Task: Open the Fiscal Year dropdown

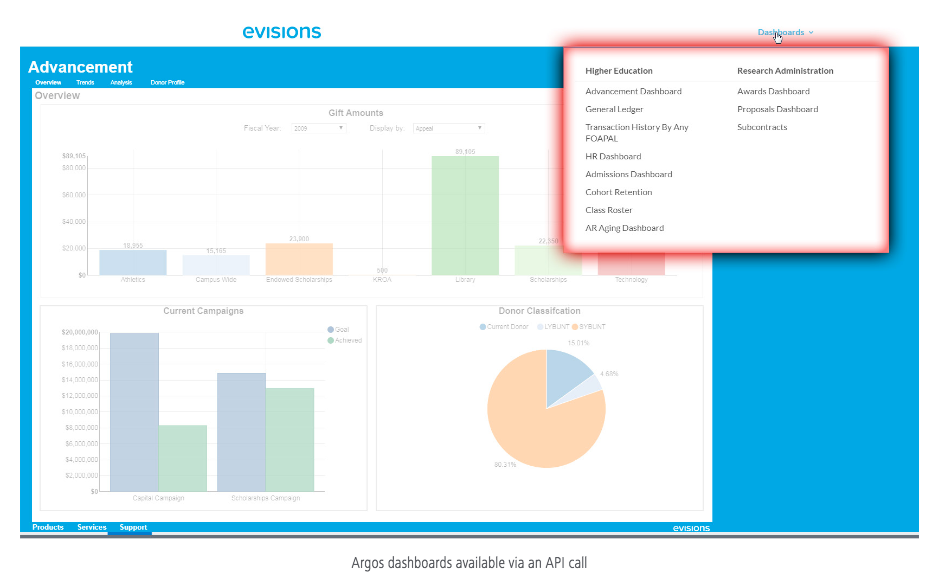Action: pos(318,128)
